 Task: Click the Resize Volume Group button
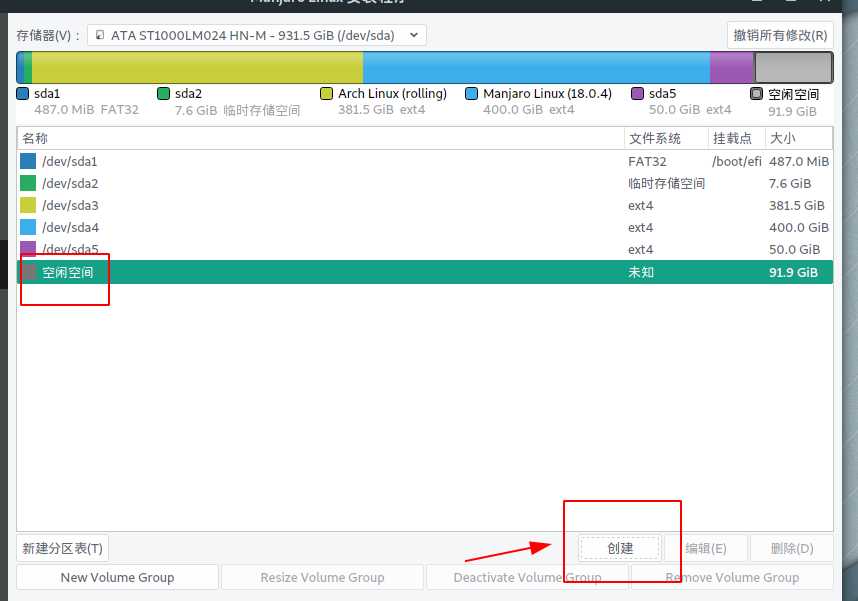click(322, 577)
